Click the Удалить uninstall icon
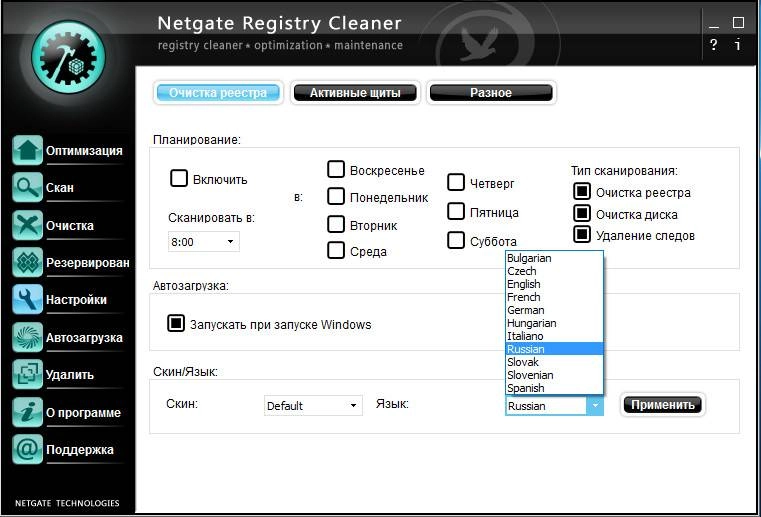761x517 pixels. coord(27,374)
